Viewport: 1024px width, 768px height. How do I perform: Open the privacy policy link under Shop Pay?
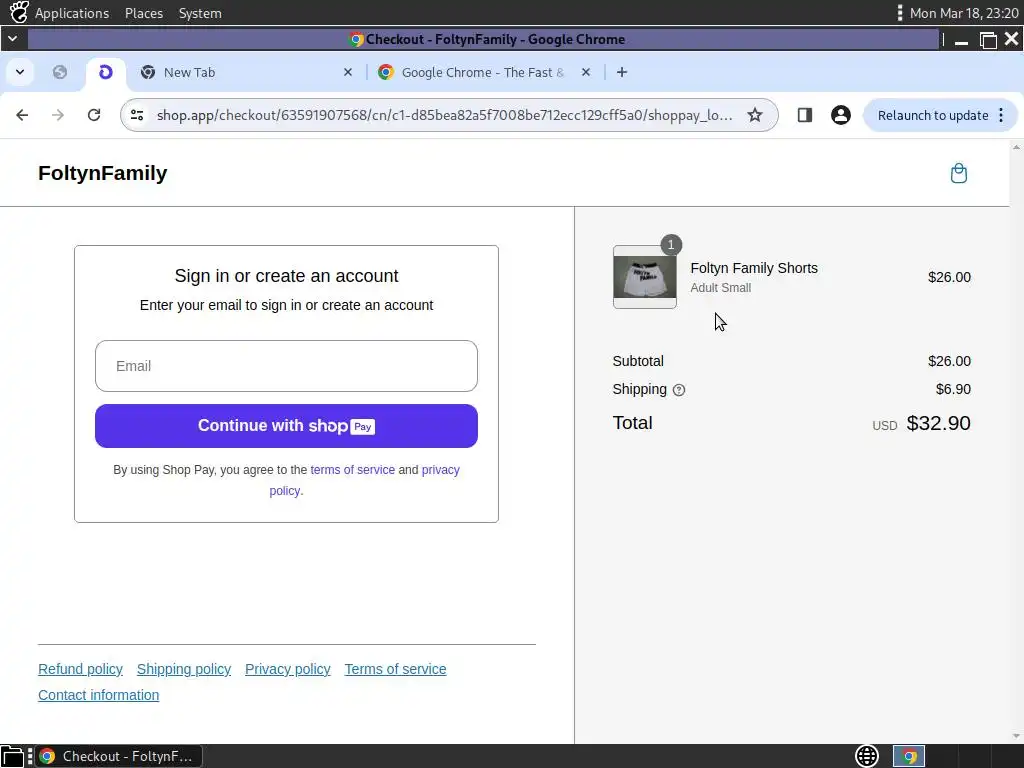click(440, 470)
